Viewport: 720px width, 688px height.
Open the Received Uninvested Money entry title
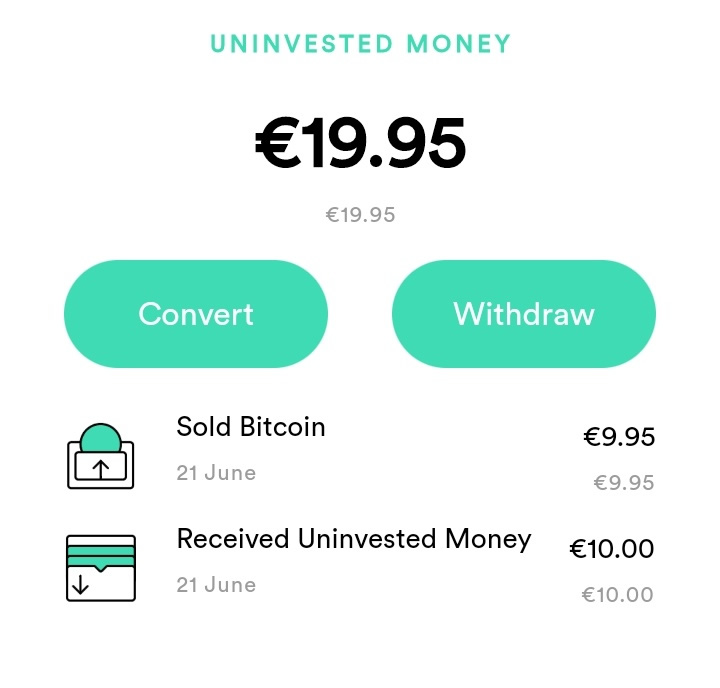(354, 539)
